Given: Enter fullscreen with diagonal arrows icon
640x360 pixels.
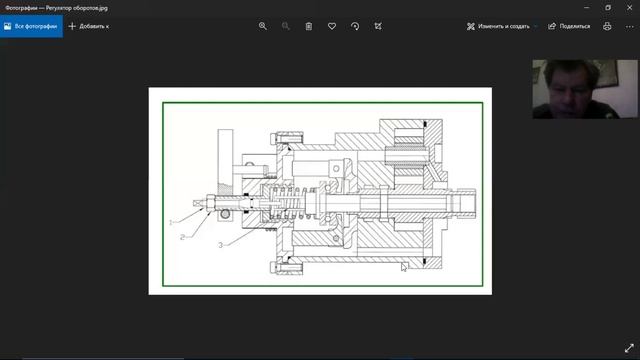Looking at the screenshot, I should (629, 348).
